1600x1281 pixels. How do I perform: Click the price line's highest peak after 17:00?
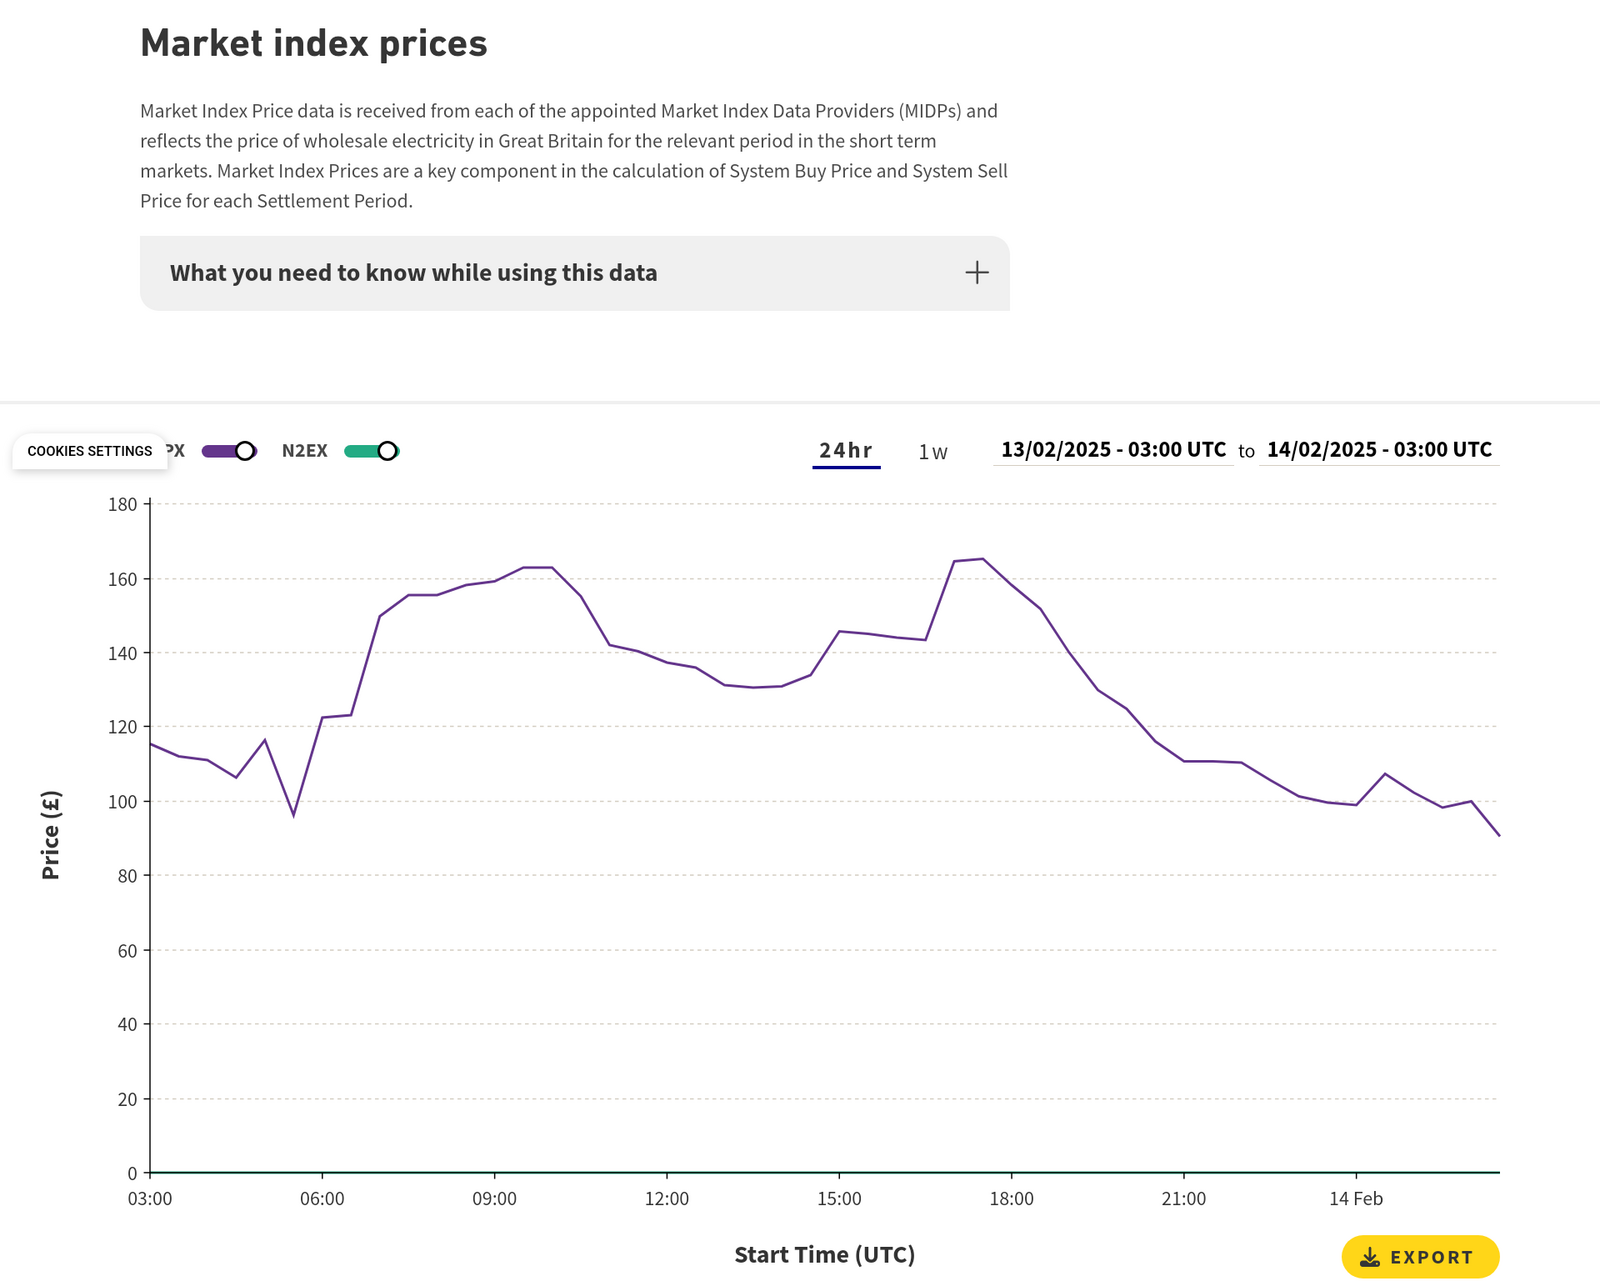(982, 559)
